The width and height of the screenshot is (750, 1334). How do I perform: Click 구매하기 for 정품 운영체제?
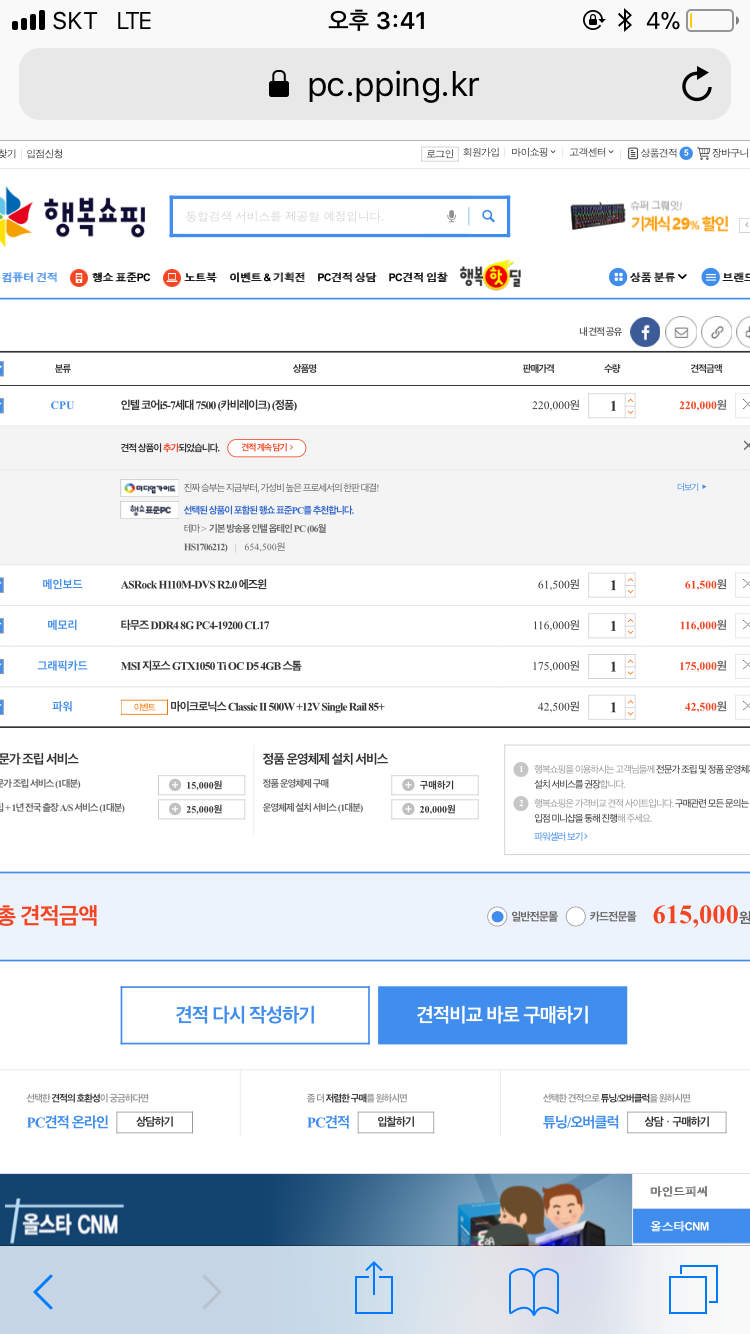pyautogui.click(x=434, y=785)
